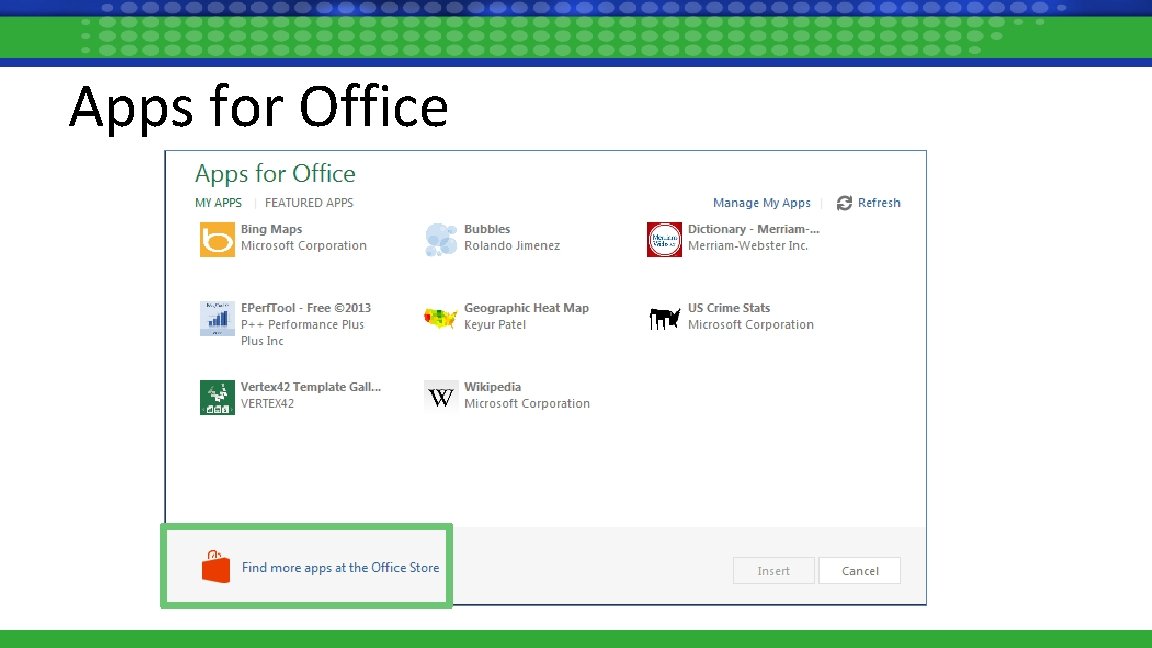Click the Insert button
The width and height of the screenshot is (1152, 648).
[774, 571]
